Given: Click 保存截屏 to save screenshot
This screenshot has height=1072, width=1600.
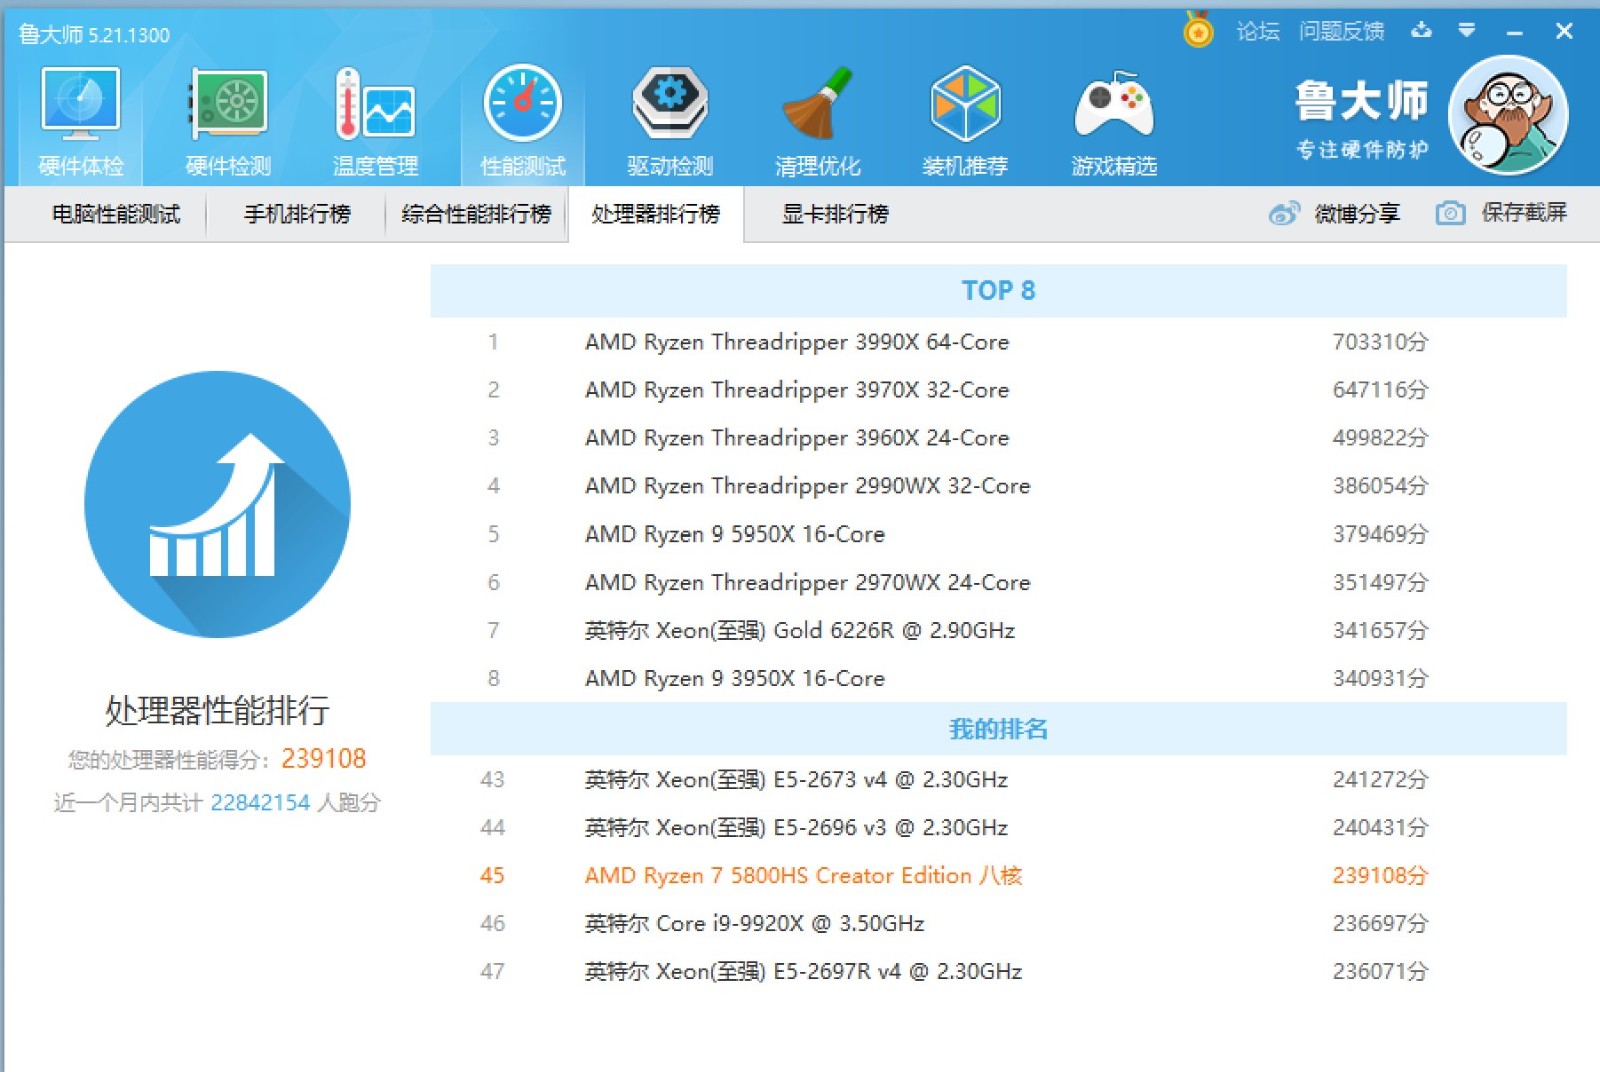Looking at the screenshot, I should 1524,212.
